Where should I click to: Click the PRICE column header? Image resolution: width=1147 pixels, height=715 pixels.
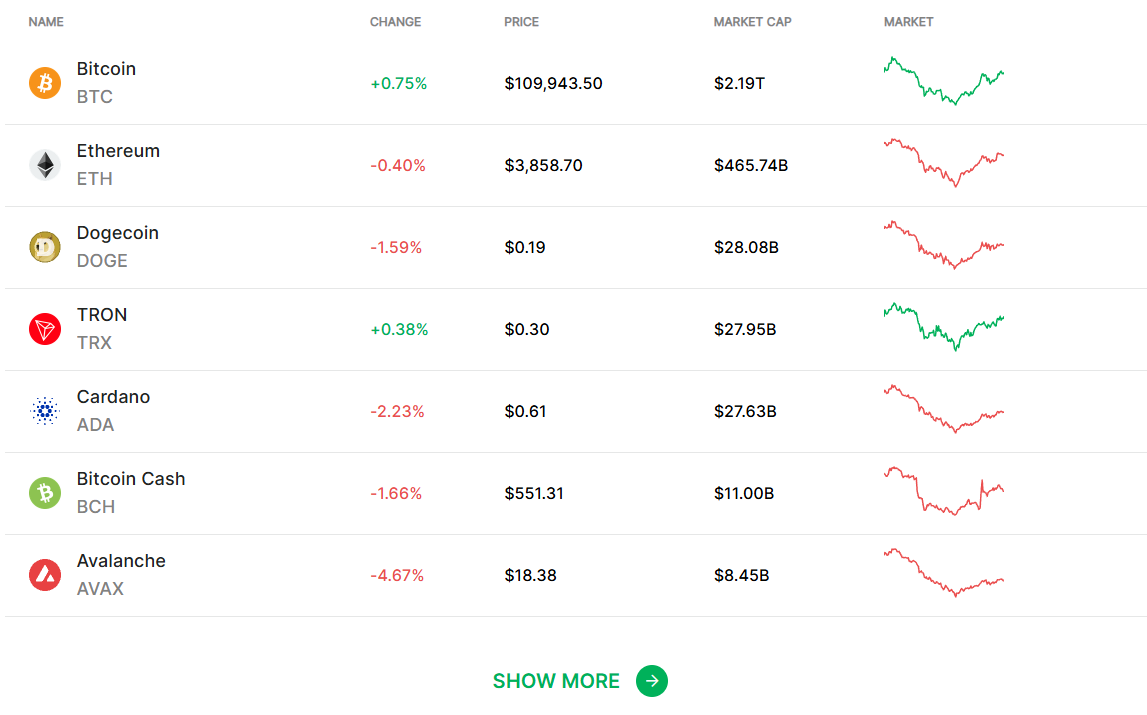point(521,22)
